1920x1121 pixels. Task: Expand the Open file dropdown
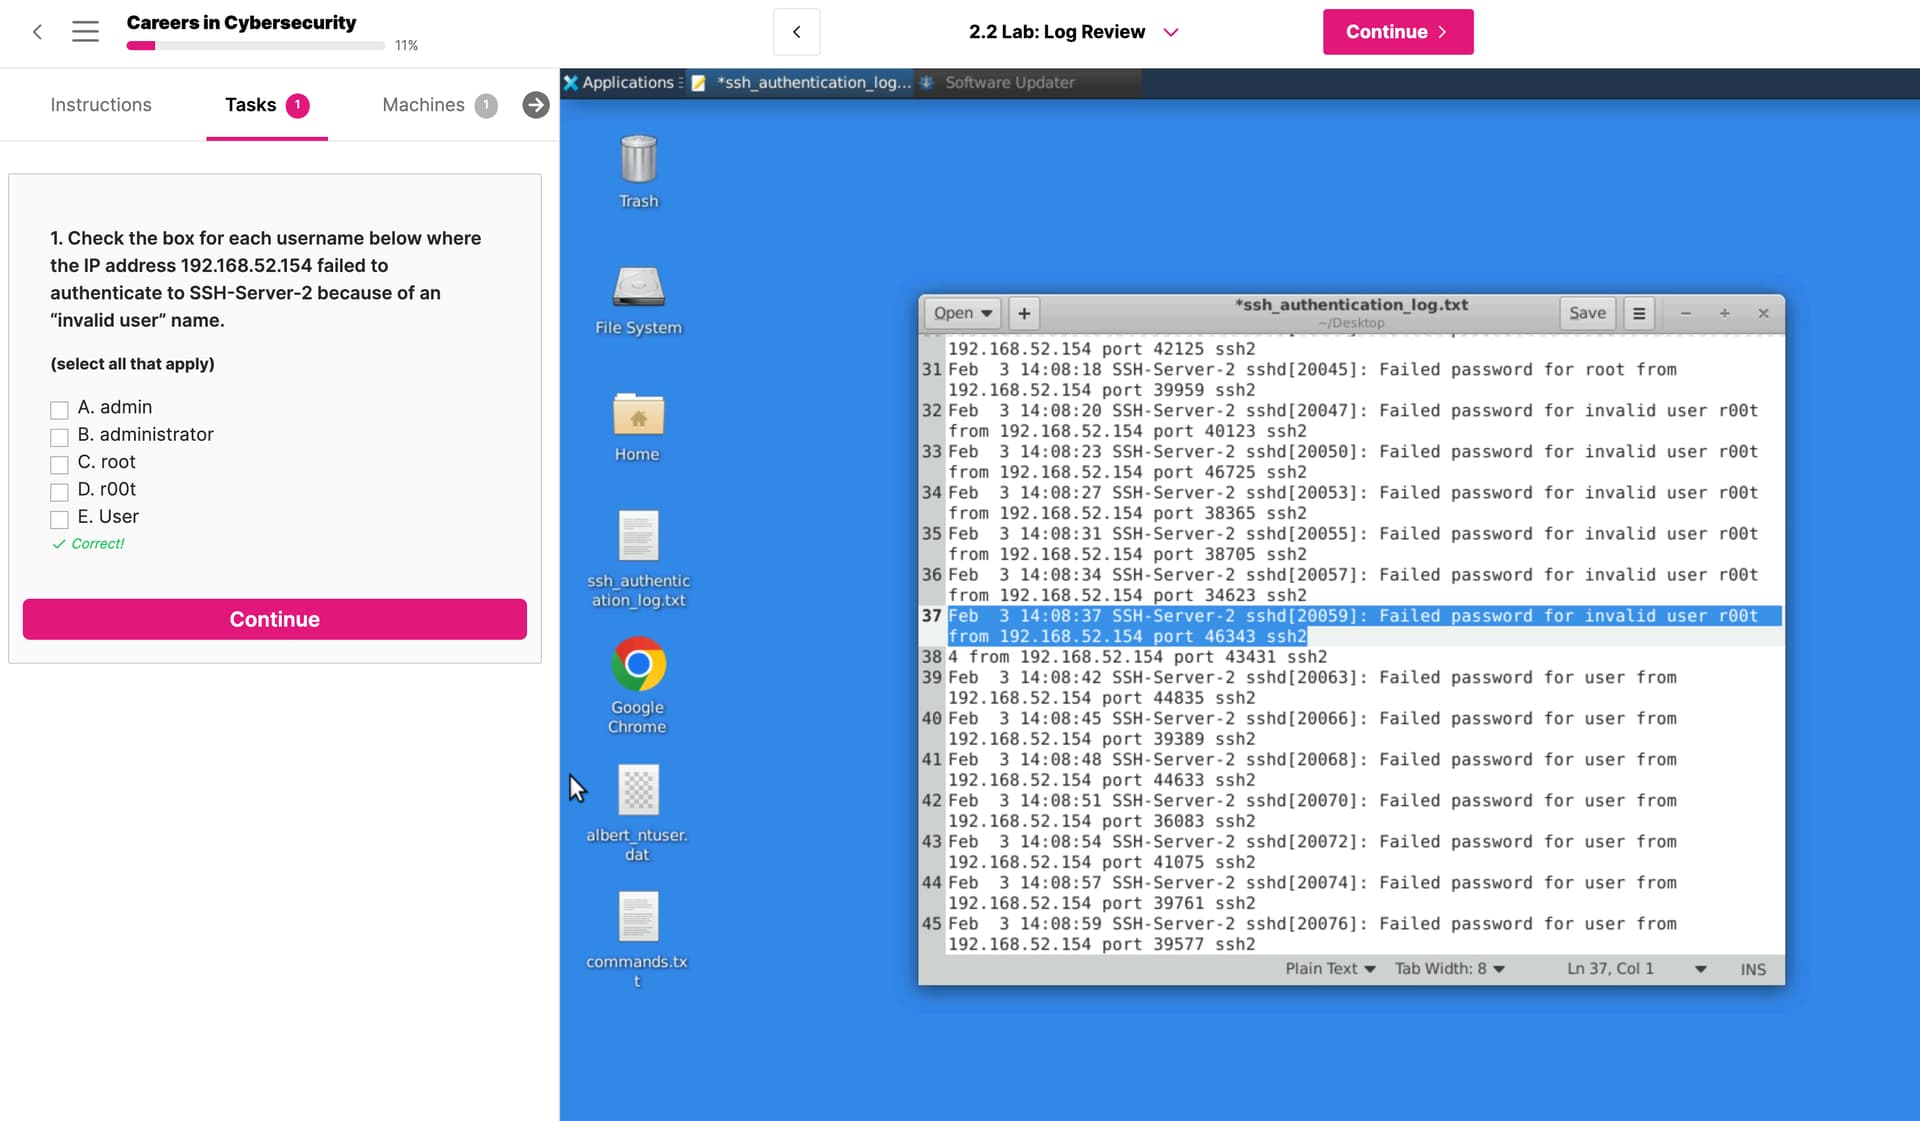pyautogui.click(x=962, y=313)
